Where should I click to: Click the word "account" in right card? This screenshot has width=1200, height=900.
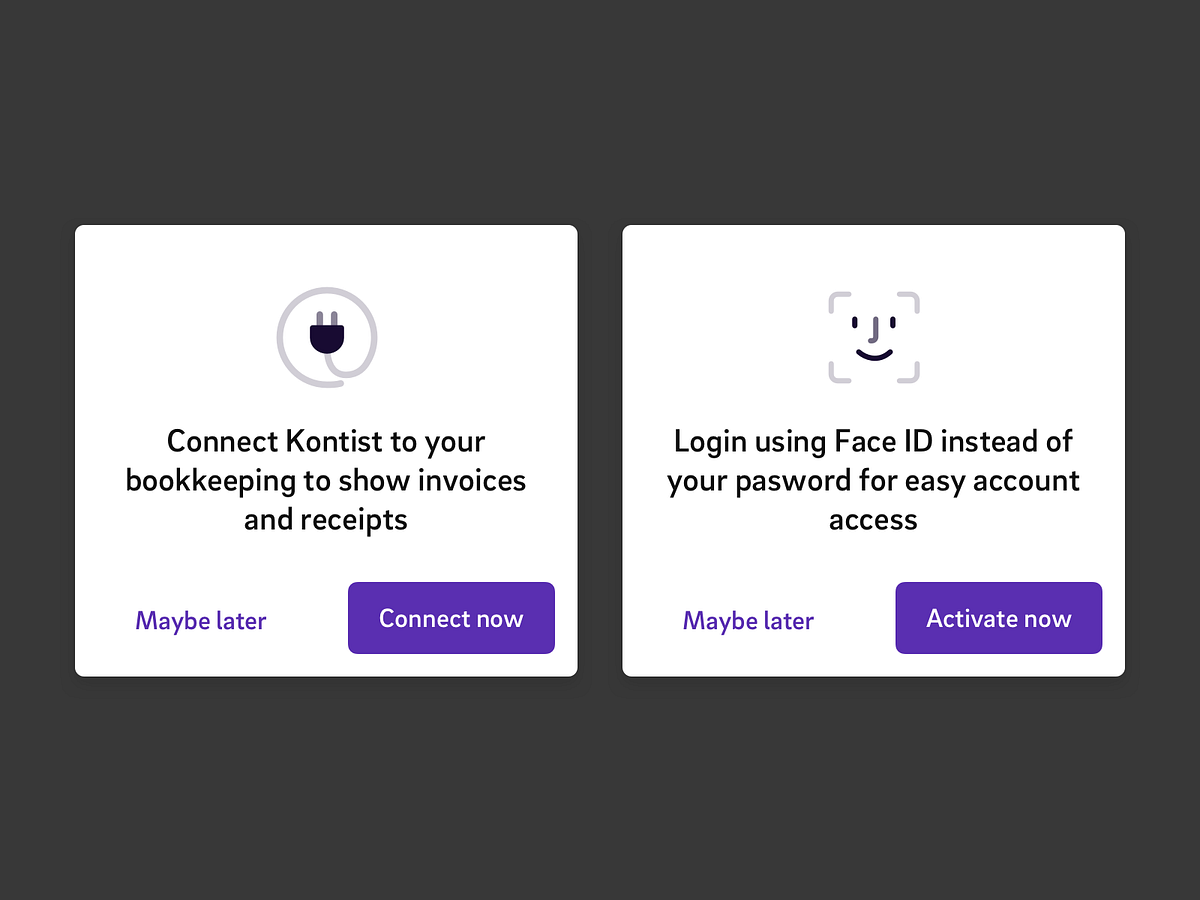tap(1026, 481)
